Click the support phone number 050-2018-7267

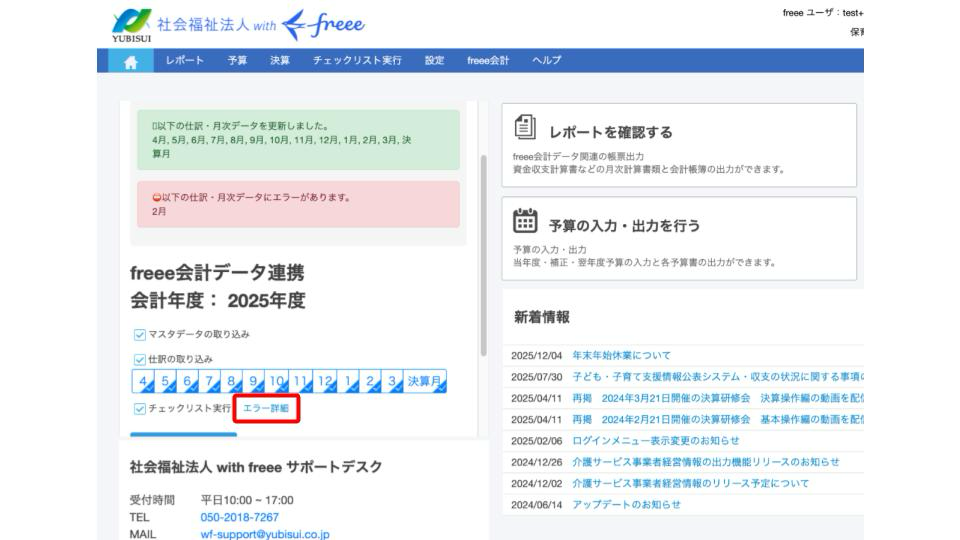[x=239, y=517]
